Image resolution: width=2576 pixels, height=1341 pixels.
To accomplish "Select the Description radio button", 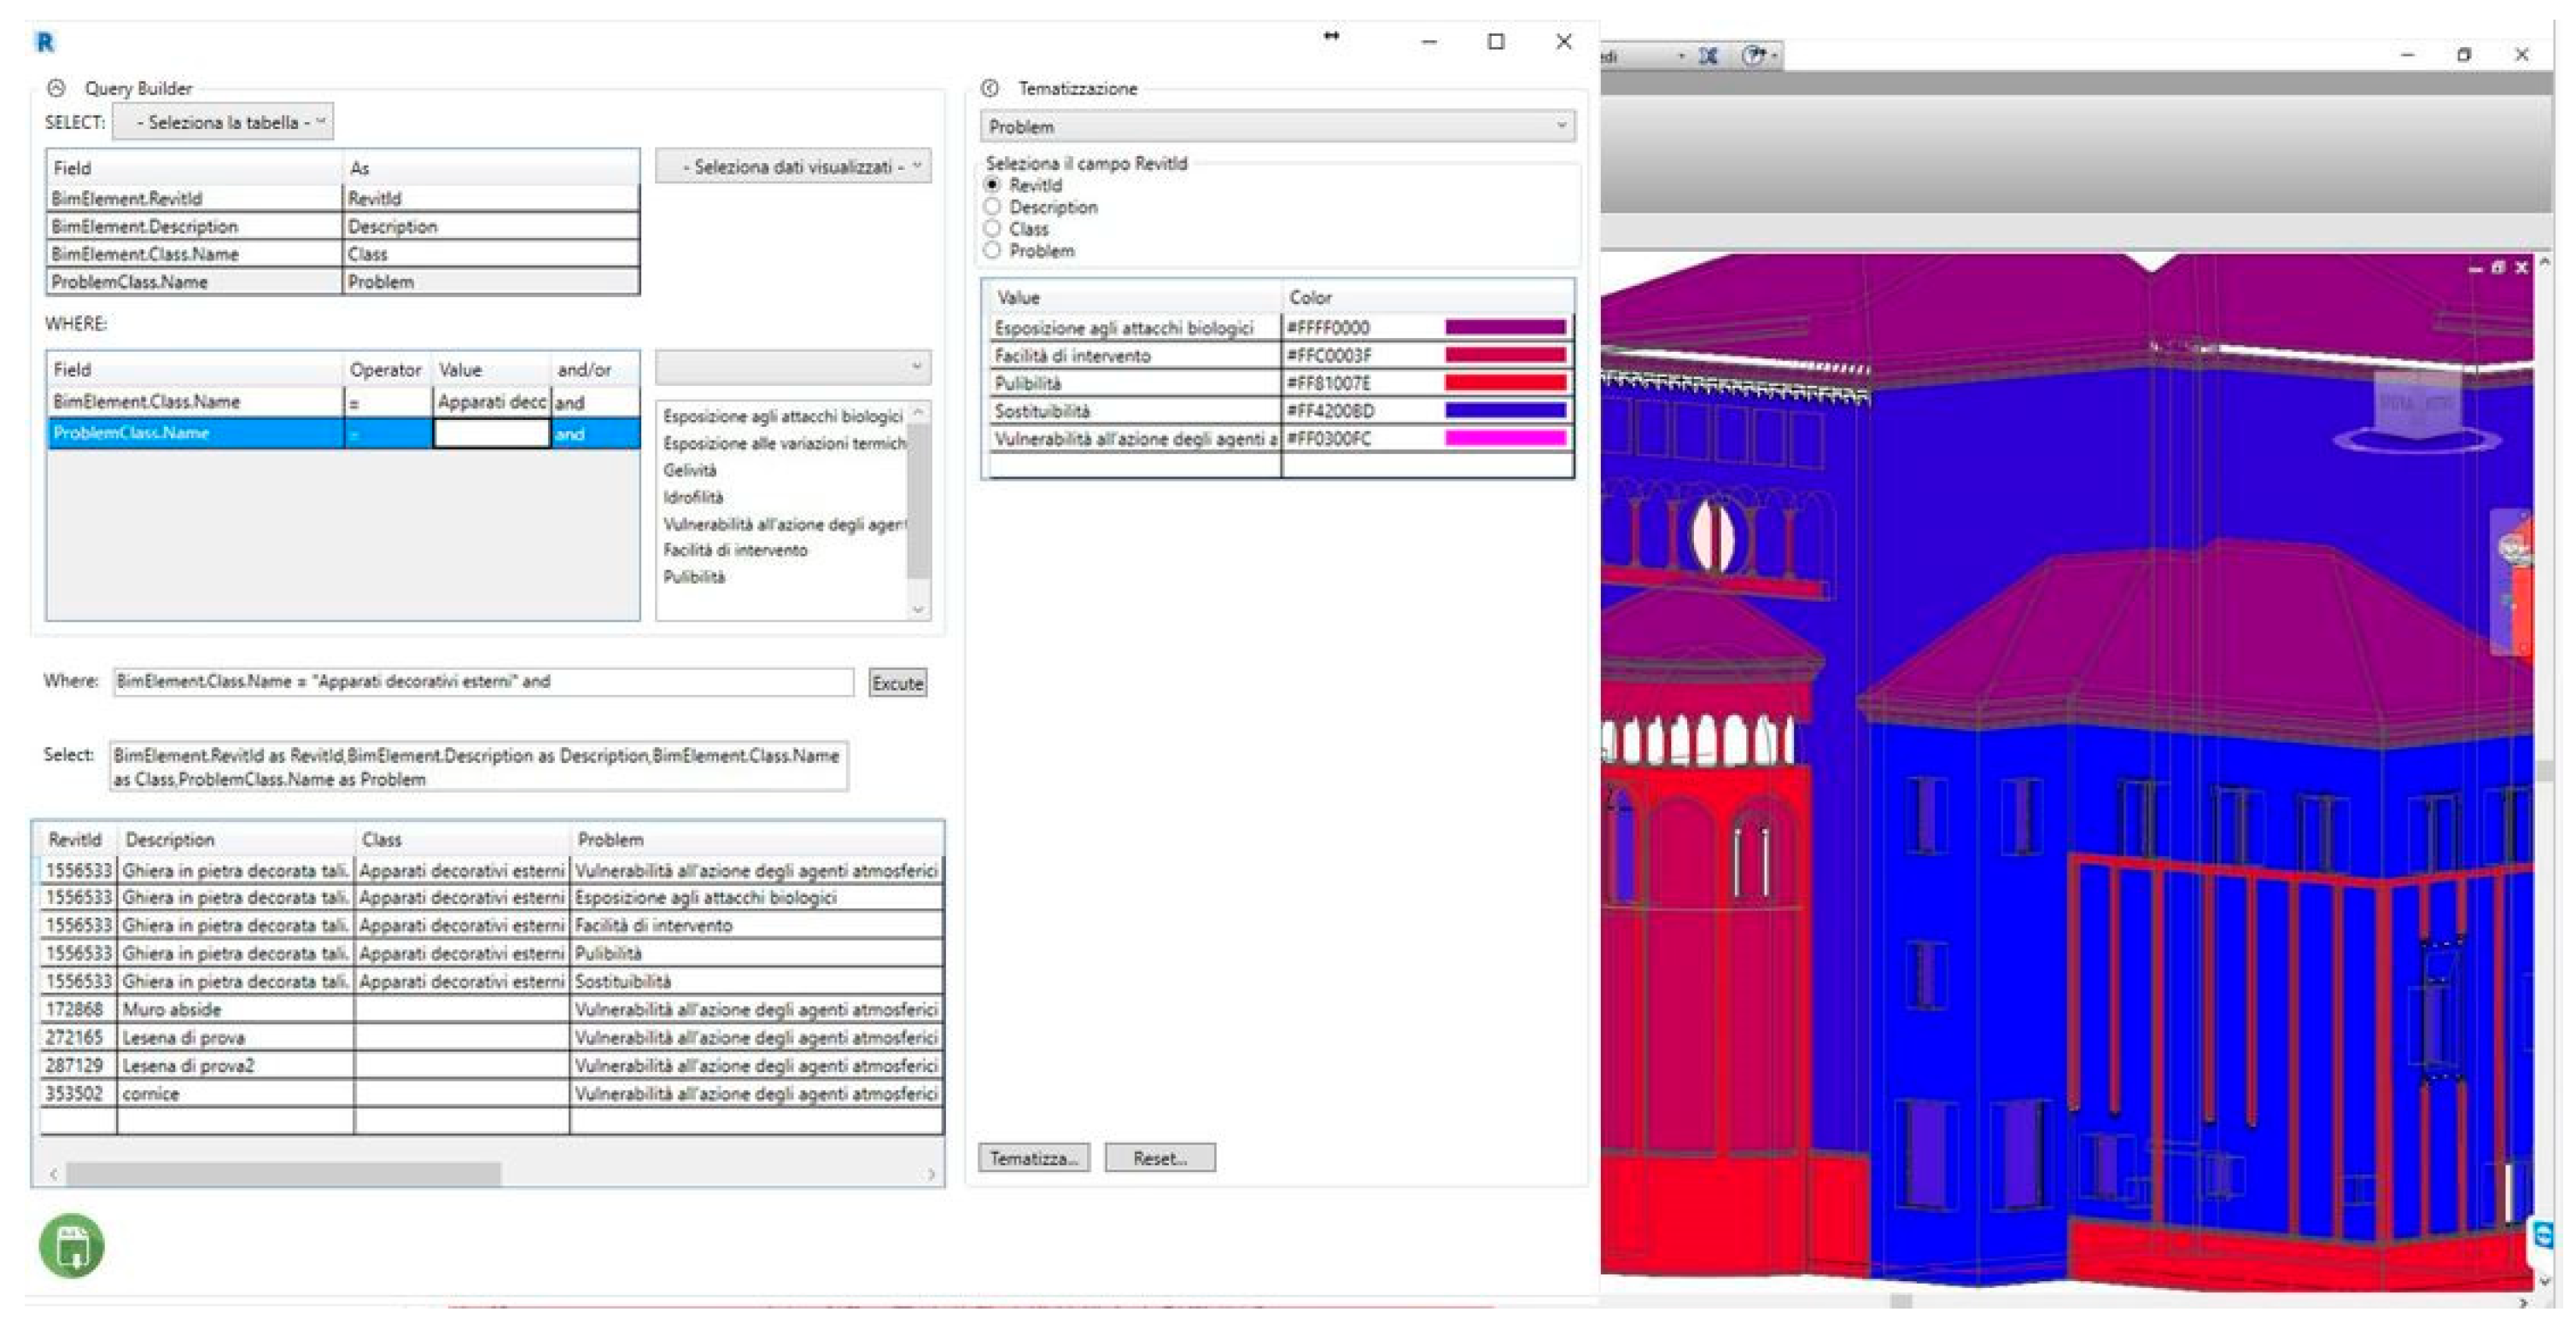I will point(993,207).
